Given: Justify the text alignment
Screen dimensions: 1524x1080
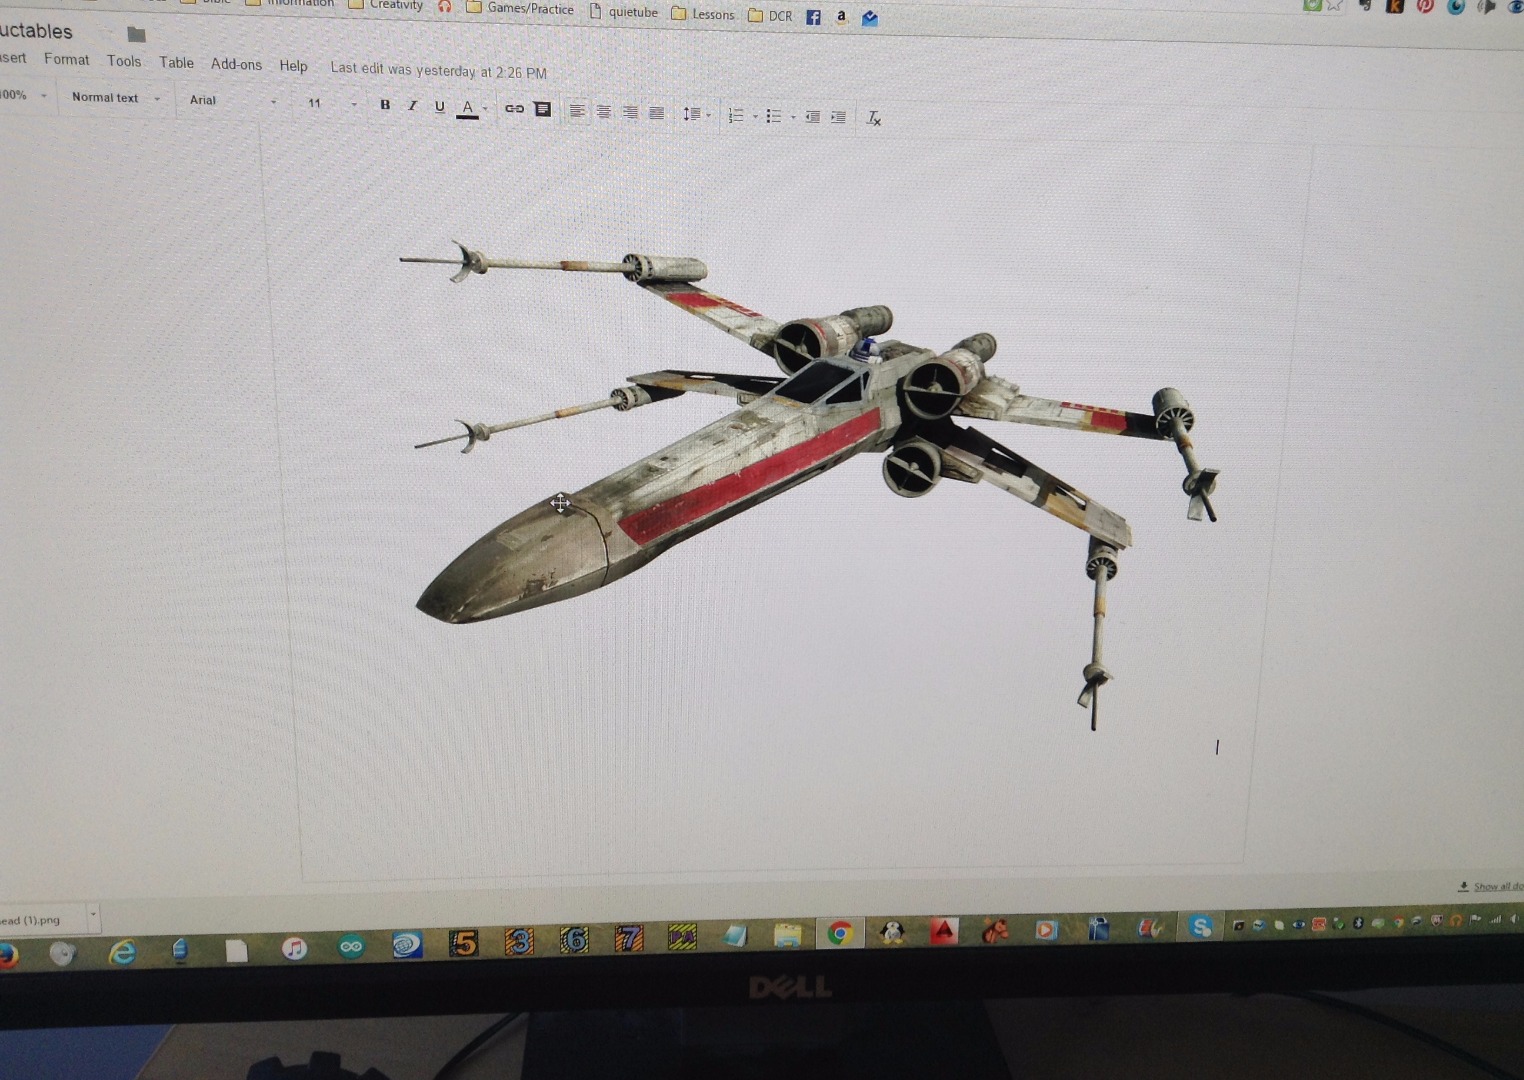Looking at the screenshot, I should 656,113.
